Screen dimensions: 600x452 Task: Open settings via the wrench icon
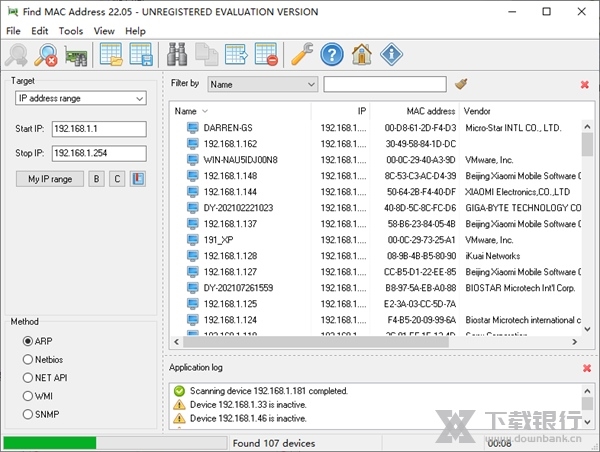coord(302,54)
